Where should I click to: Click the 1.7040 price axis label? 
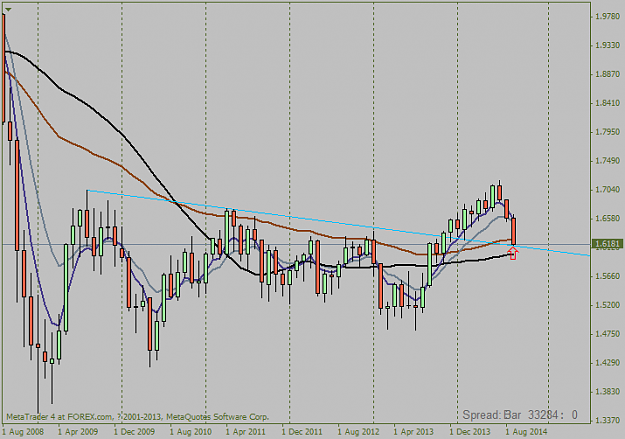608,190
